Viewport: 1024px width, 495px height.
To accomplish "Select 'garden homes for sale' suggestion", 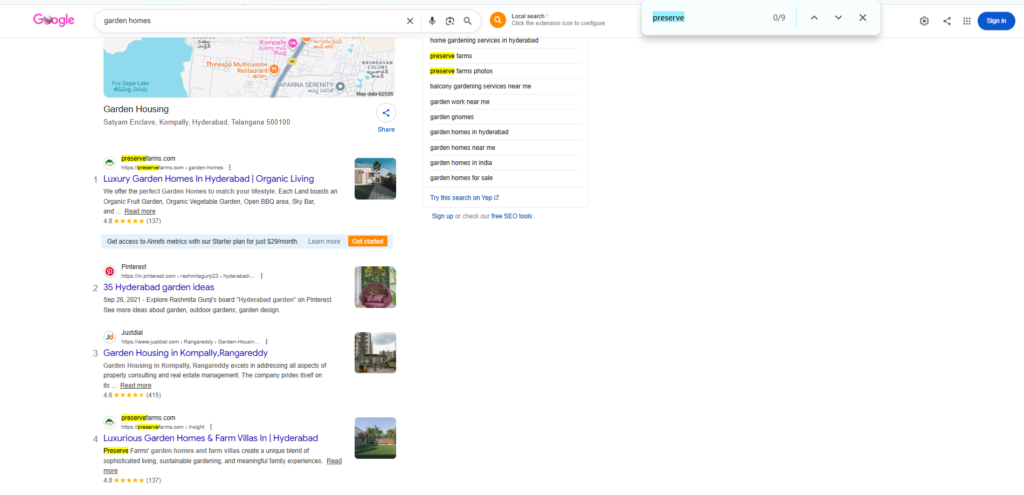I will [462, 178].
